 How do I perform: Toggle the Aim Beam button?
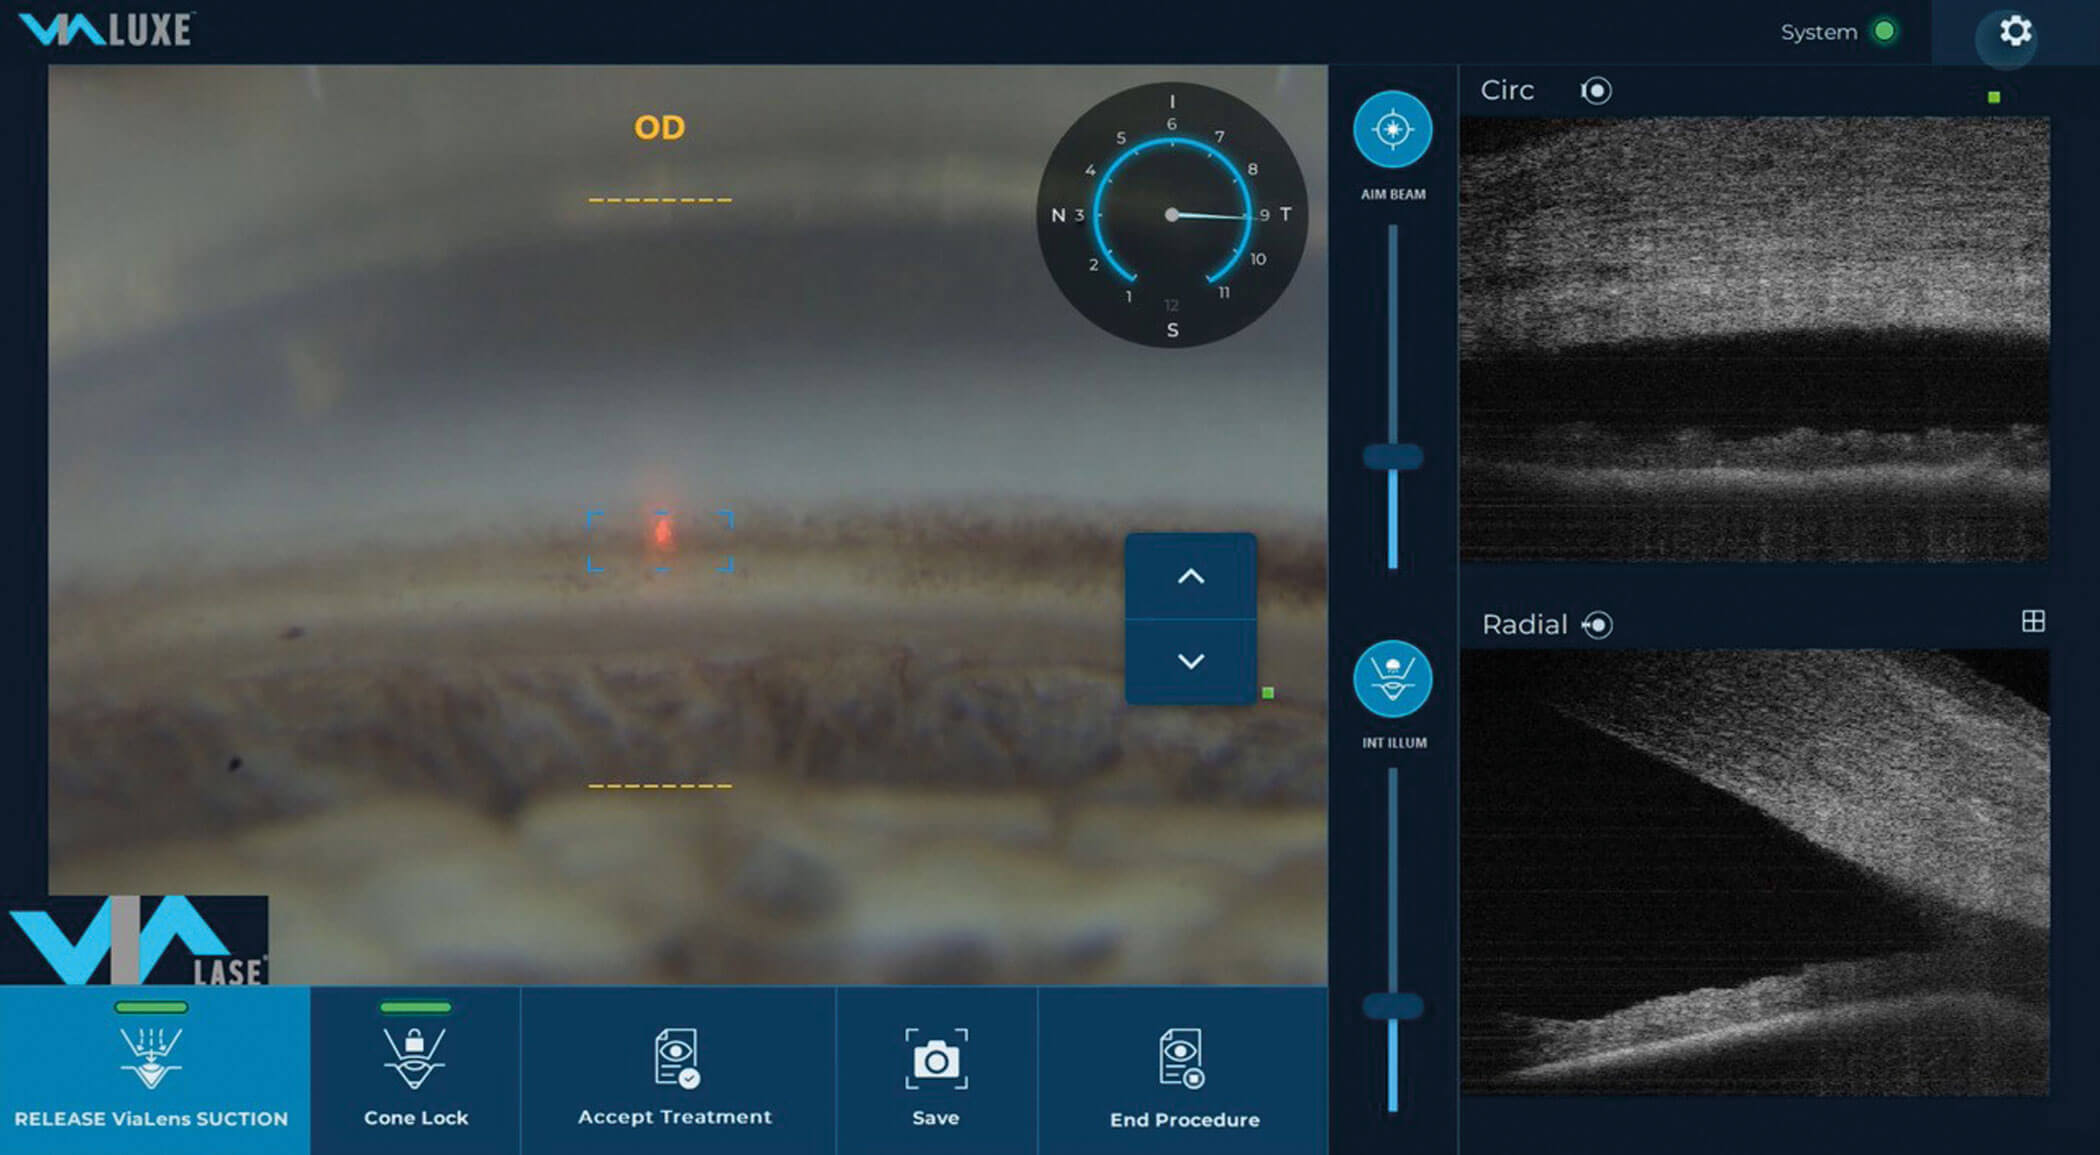click(x=1392, y=130)
